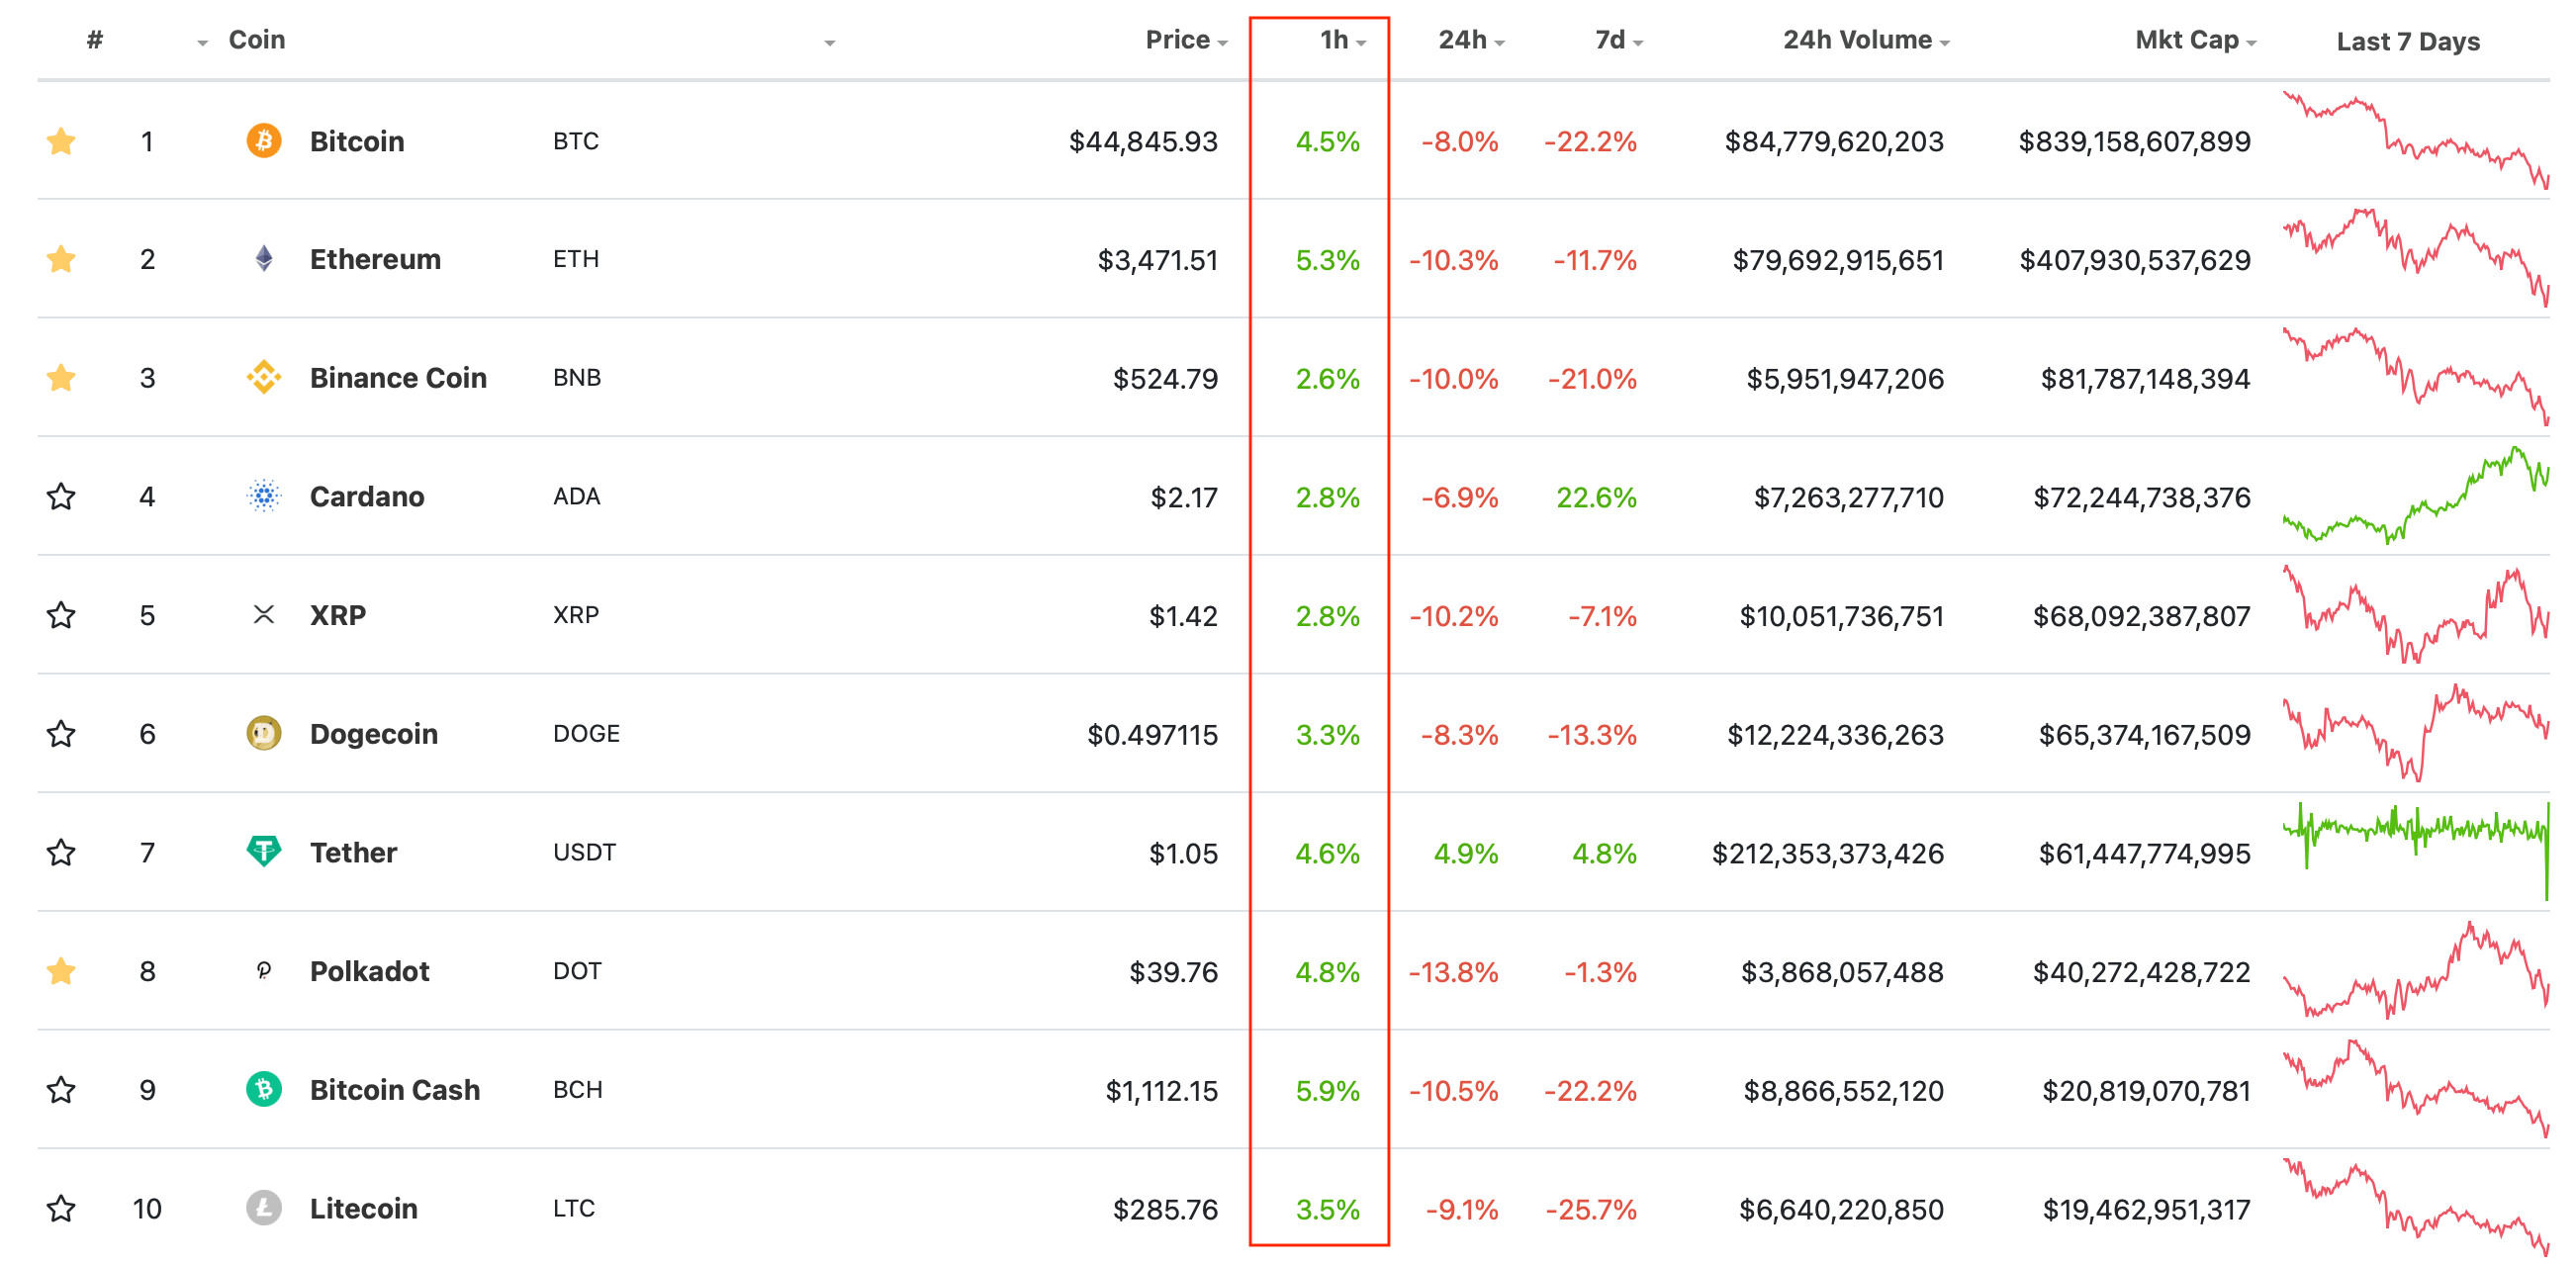Sort by rank number column
The width and height of the screenshot is (2576, 1264).
click(95, 40)
